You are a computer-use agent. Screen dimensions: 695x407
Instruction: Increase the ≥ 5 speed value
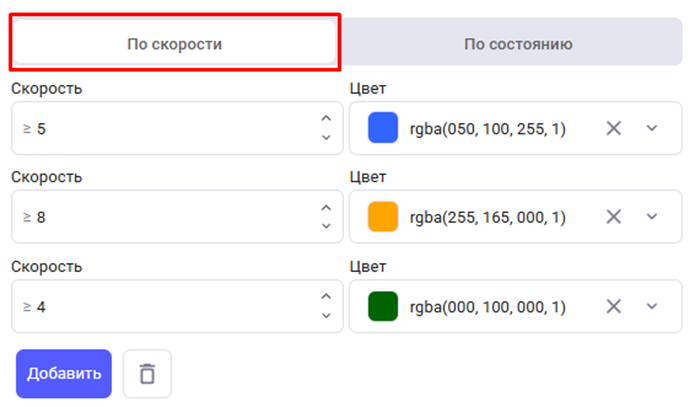point(325,119)
